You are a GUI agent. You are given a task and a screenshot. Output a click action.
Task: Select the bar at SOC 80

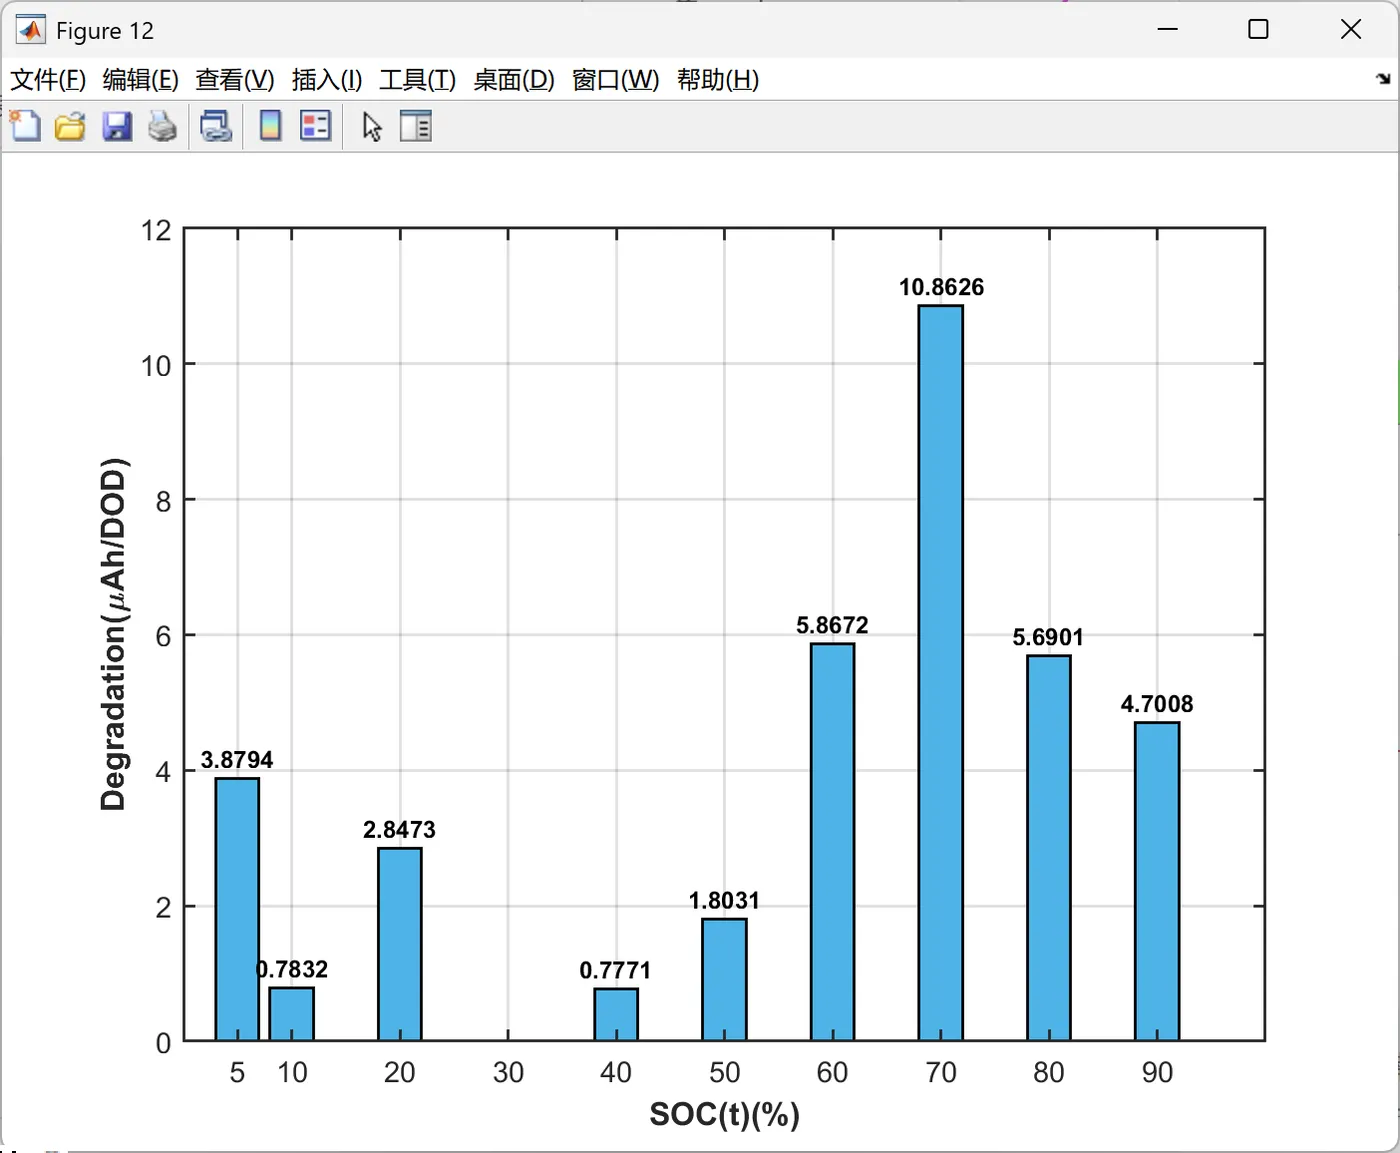point(1049,848)
